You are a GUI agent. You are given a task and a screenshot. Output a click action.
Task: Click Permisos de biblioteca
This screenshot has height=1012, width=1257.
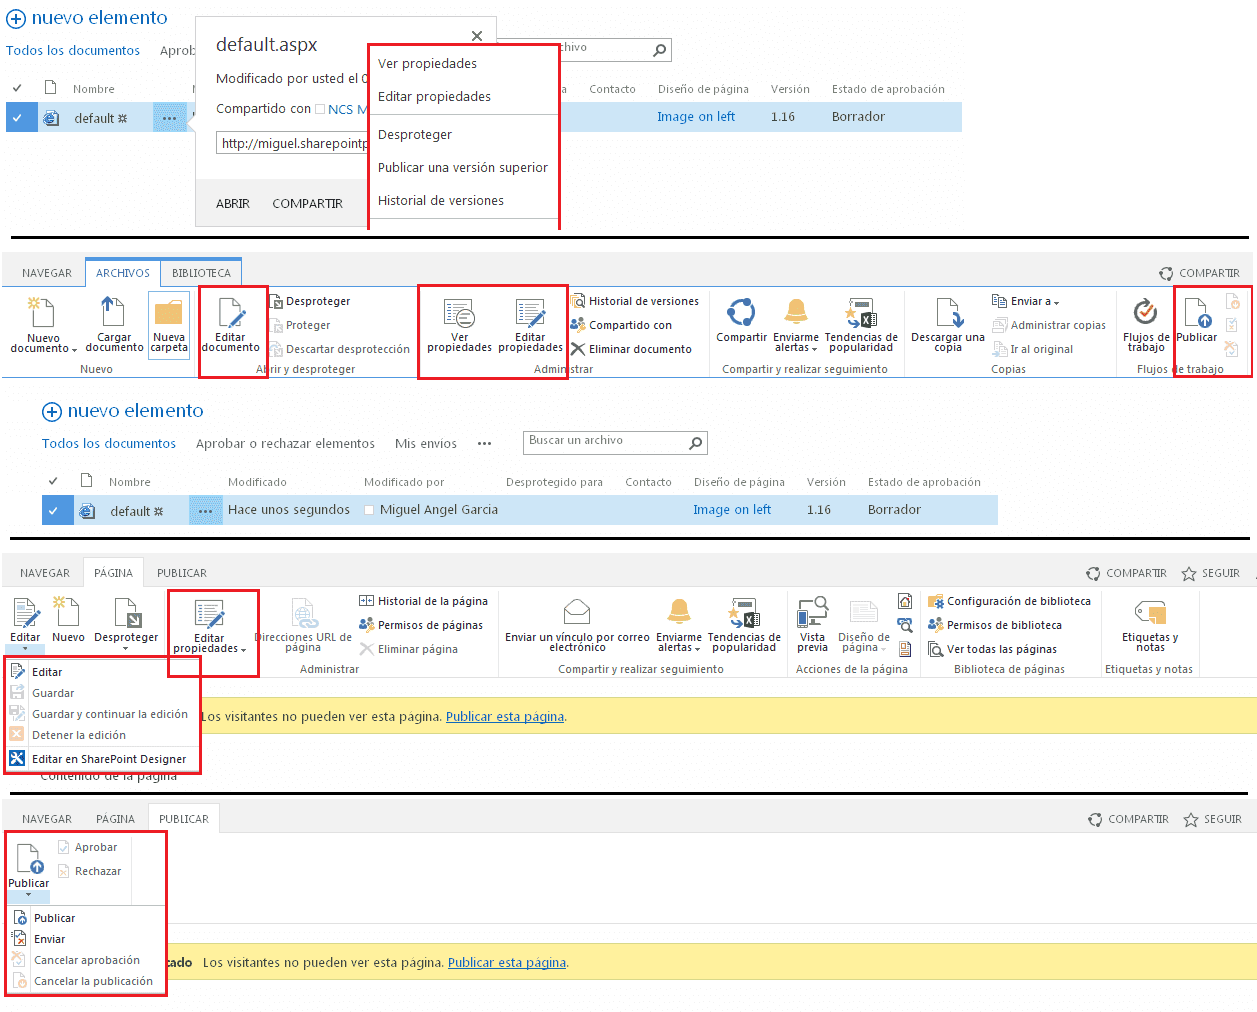click(x=995, y=625)
